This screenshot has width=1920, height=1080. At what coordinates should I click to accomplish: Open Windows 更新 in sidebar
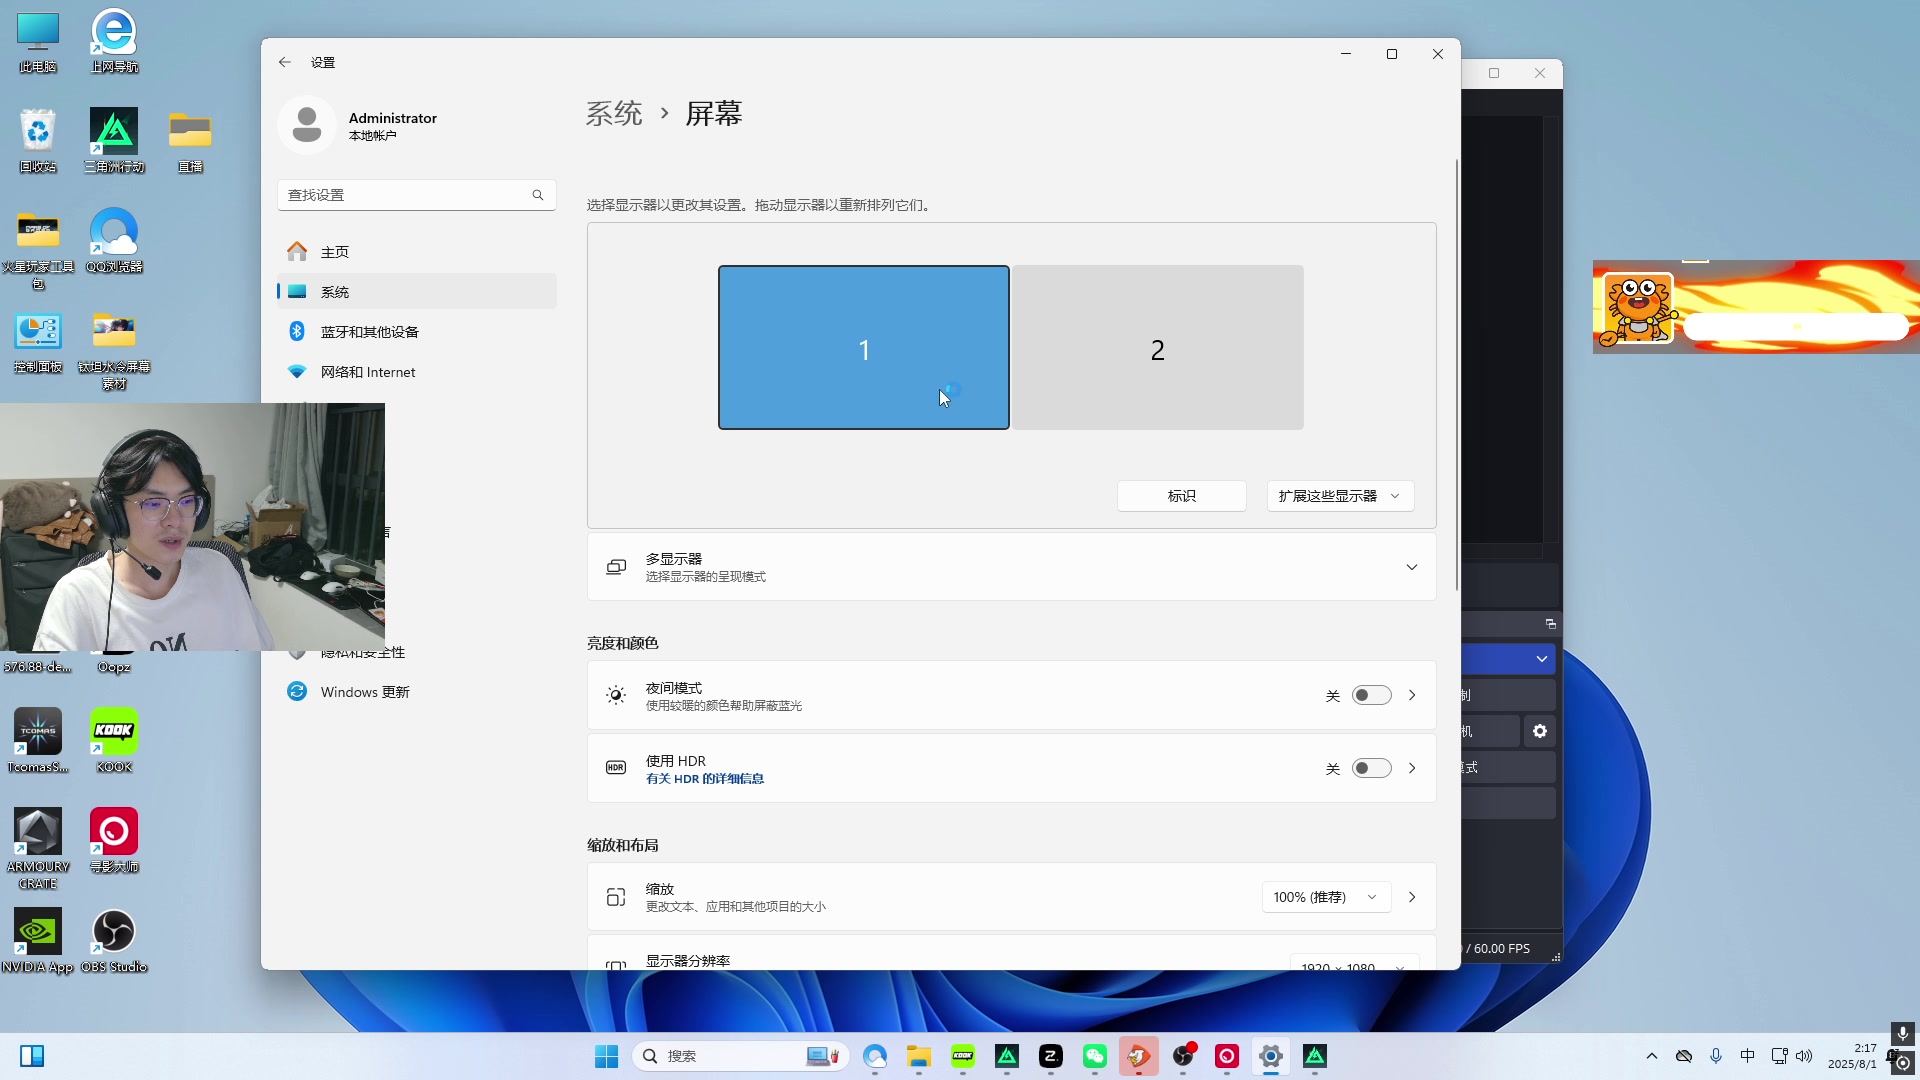pos(416,692)
